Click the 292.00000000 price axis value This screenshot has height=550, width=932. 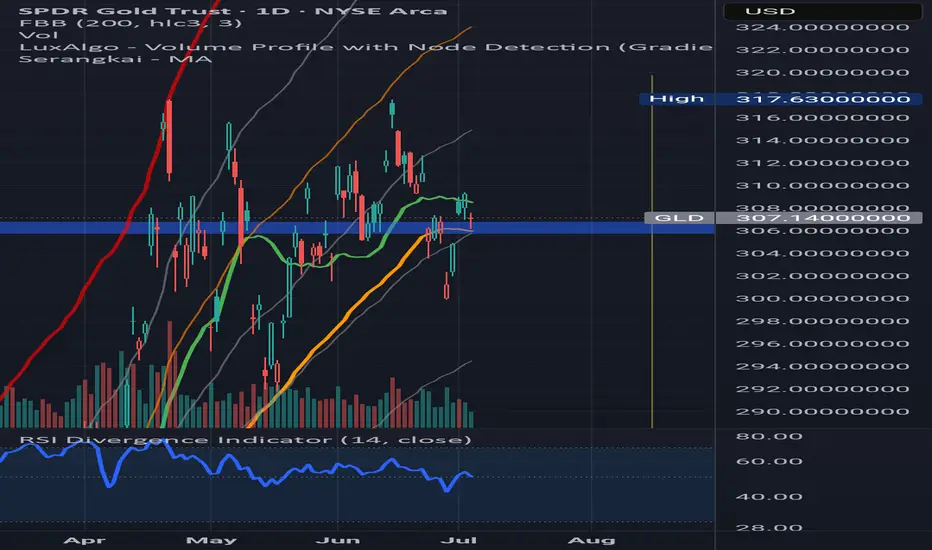pos(823,389)
